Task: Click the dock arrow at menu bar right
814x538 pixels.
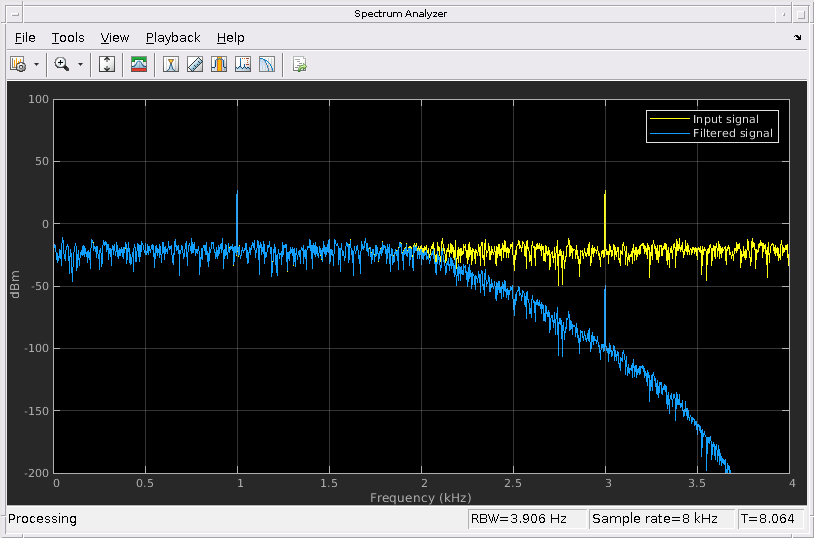Action: 797,38
